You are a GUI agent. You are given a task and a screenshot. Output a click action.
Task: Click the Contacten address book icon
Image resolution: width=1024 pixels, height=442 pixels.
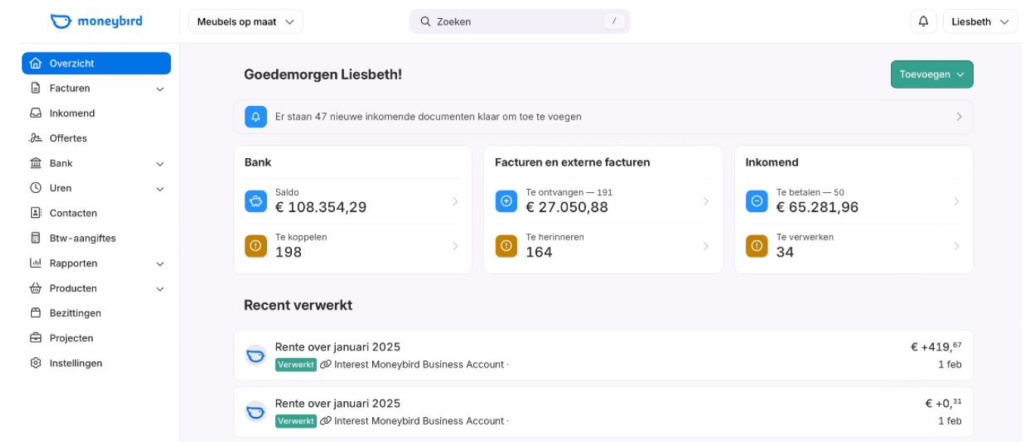click(36, 213)
